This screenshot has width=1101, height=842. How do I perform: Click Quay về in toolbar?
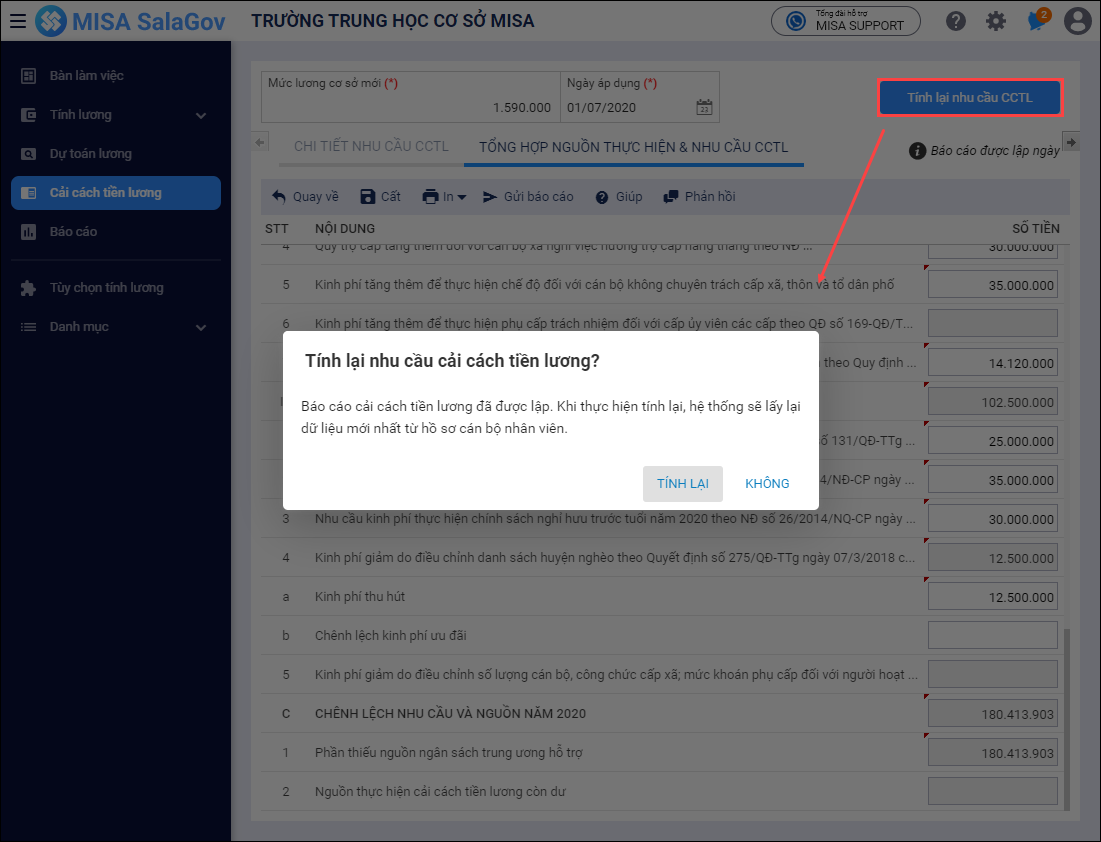[305, 197]
